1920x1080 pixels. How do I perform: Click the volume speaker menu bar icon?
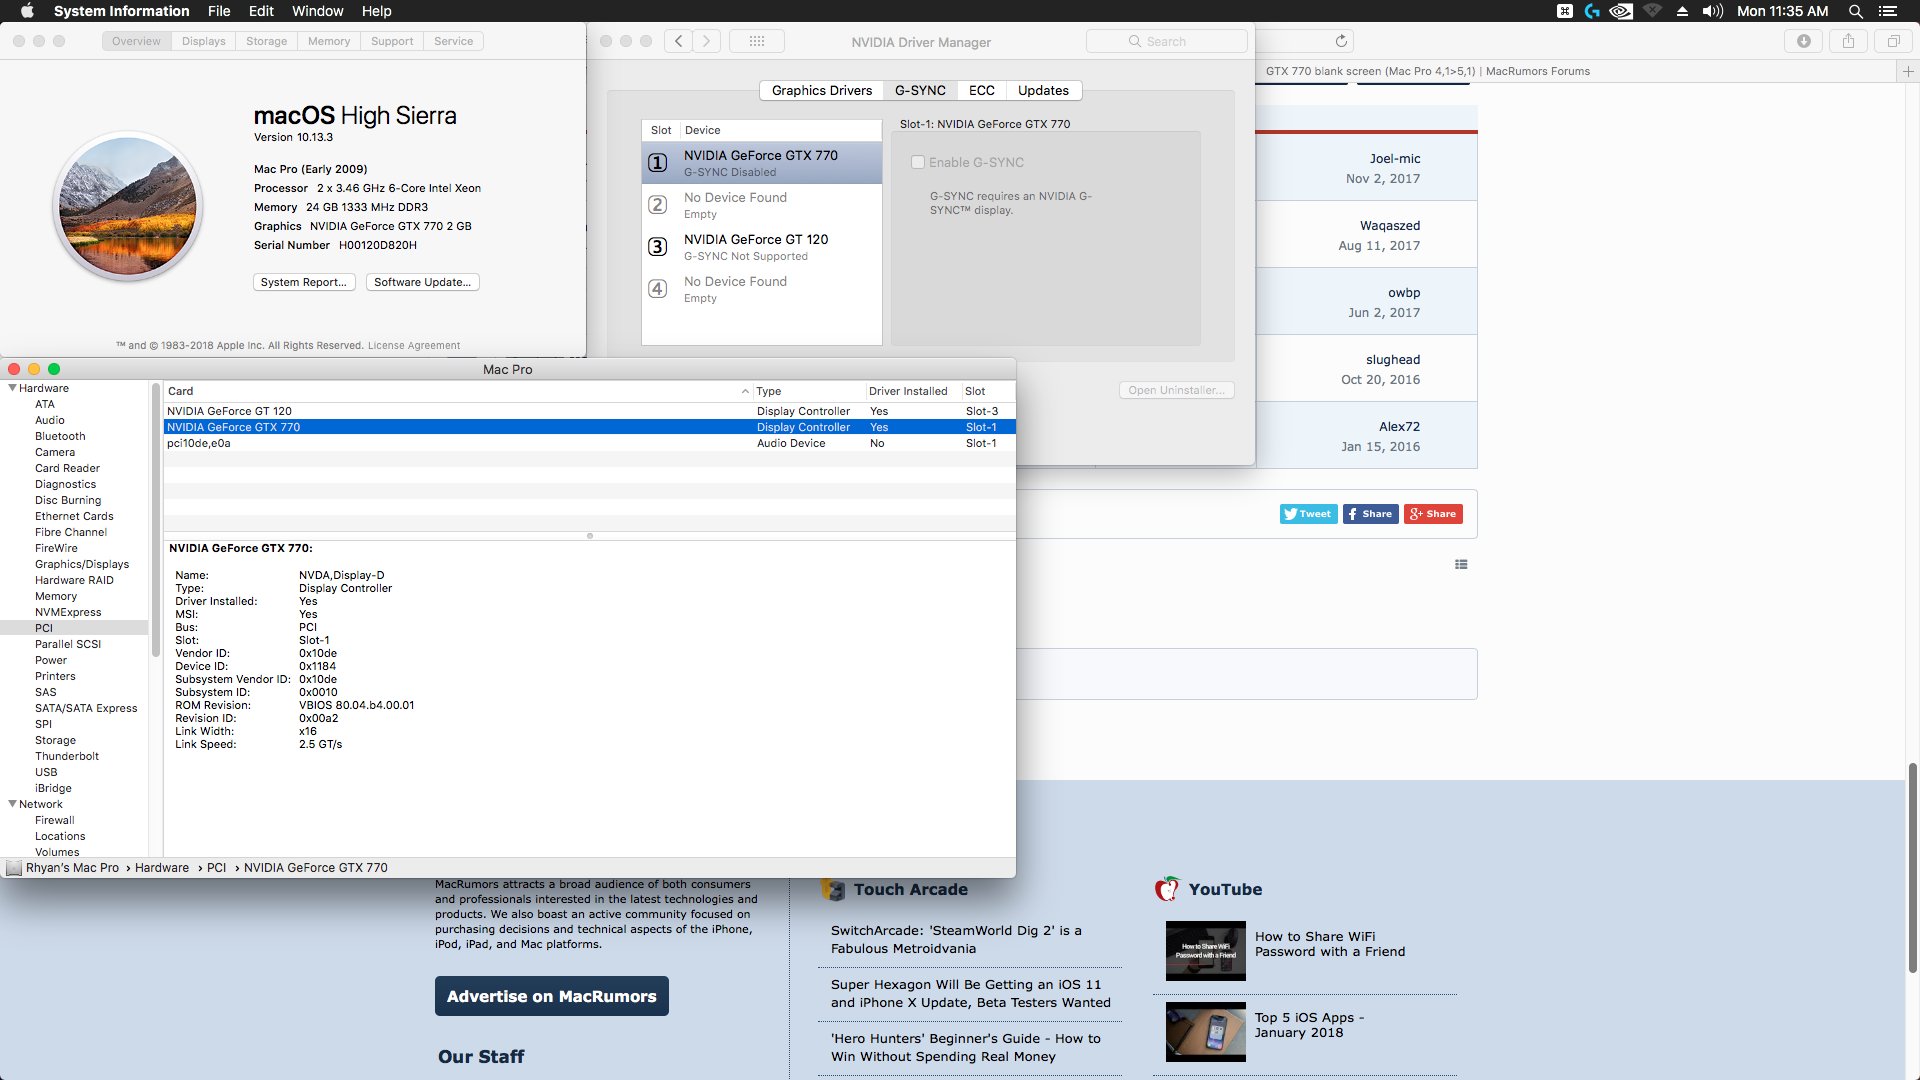tap(1713, 11)
